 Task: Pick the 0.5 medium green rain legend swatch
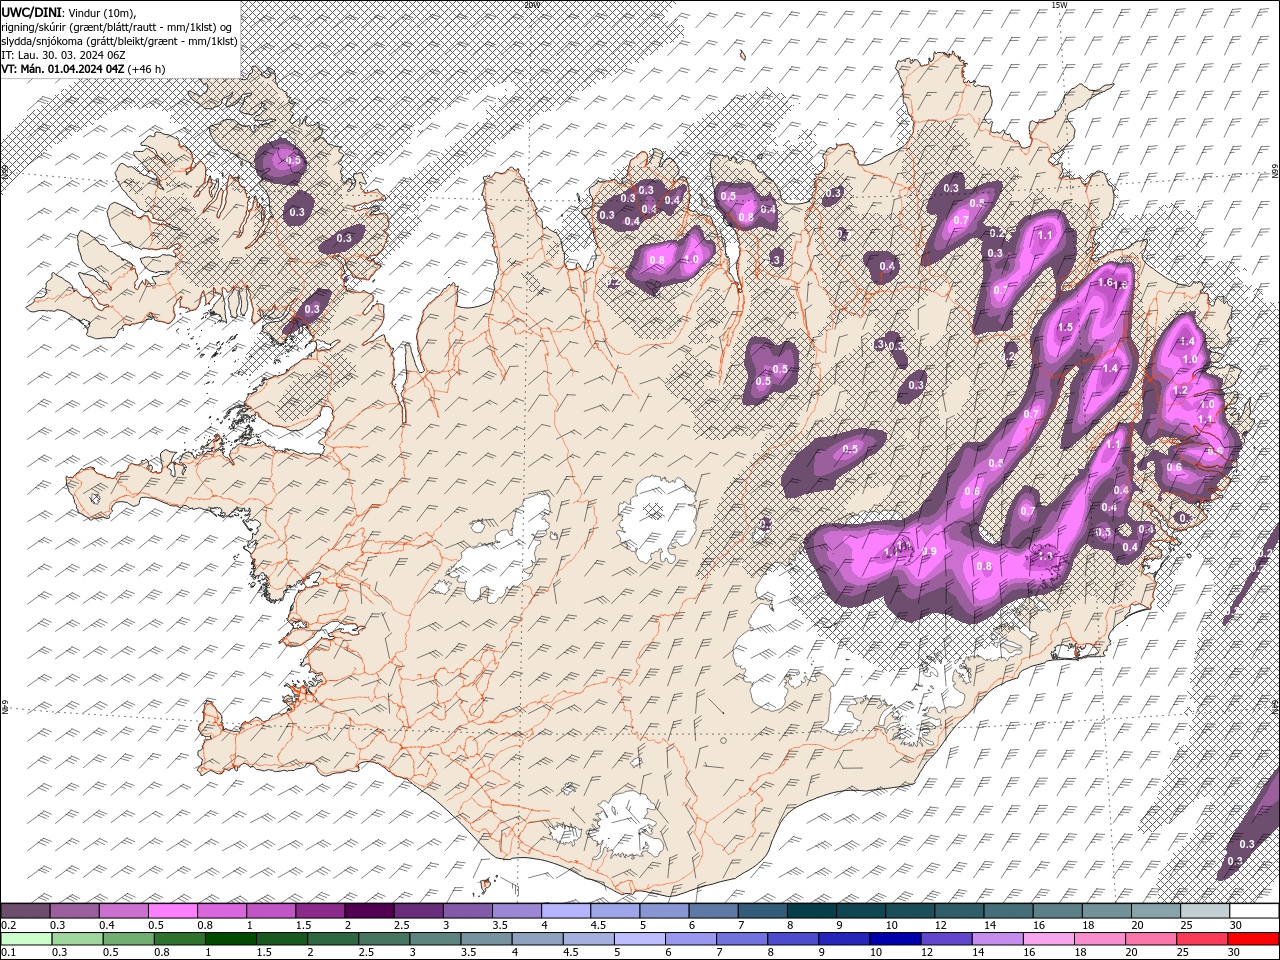pyautogui.click(x=129, y=939)
